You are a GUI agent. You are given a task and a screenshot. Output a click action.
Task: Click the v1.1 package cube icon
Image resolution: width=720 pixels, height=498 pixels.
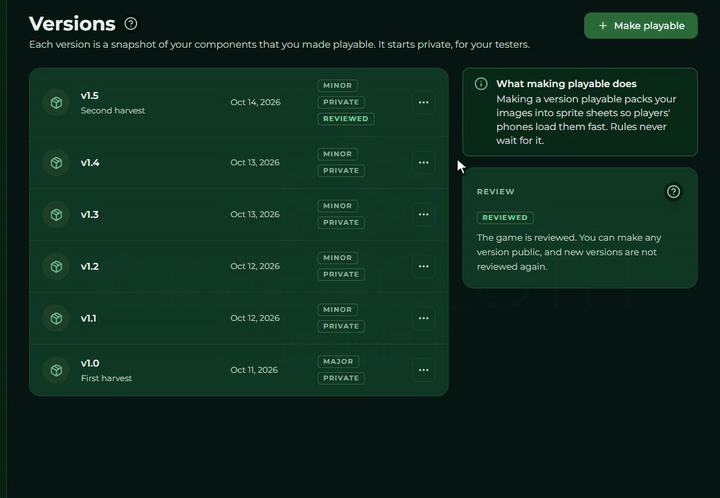pyautogui.click(x=56, y=318)
